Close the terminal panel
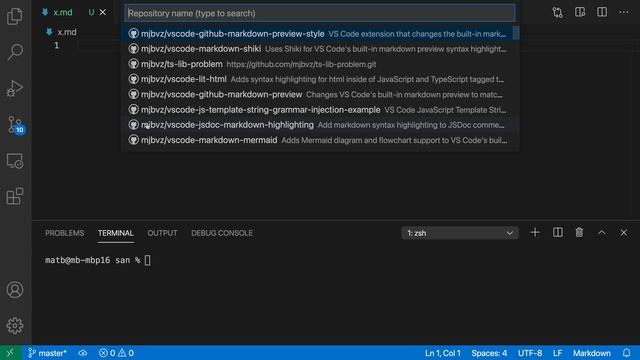The width and height of the screenshot is (640, 360). [x=624, y=233]
